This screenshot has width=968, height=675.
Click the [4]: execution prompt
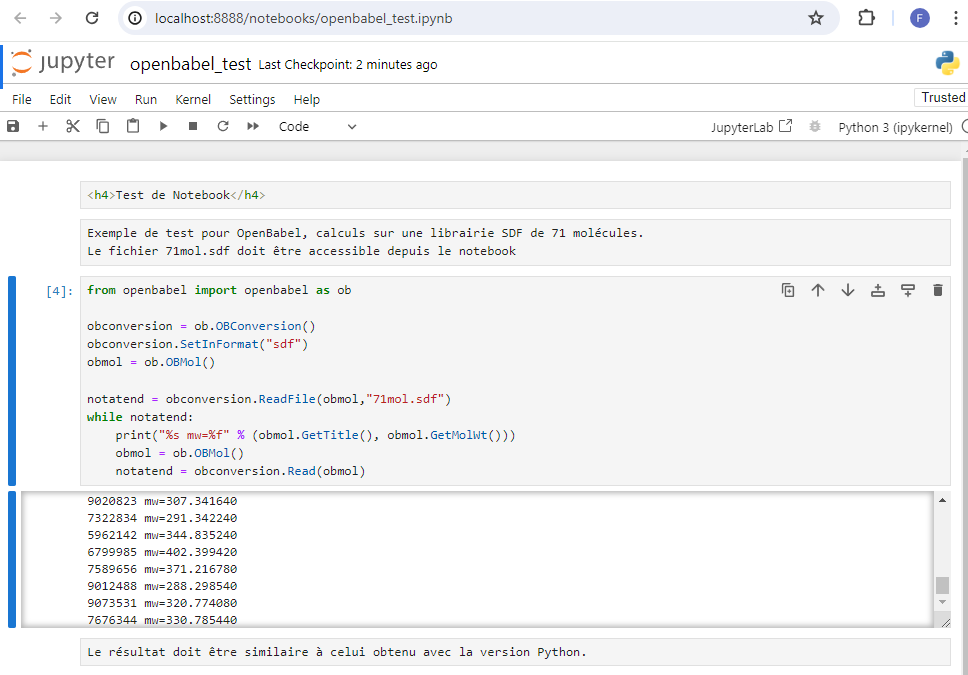tap(59, 291)
